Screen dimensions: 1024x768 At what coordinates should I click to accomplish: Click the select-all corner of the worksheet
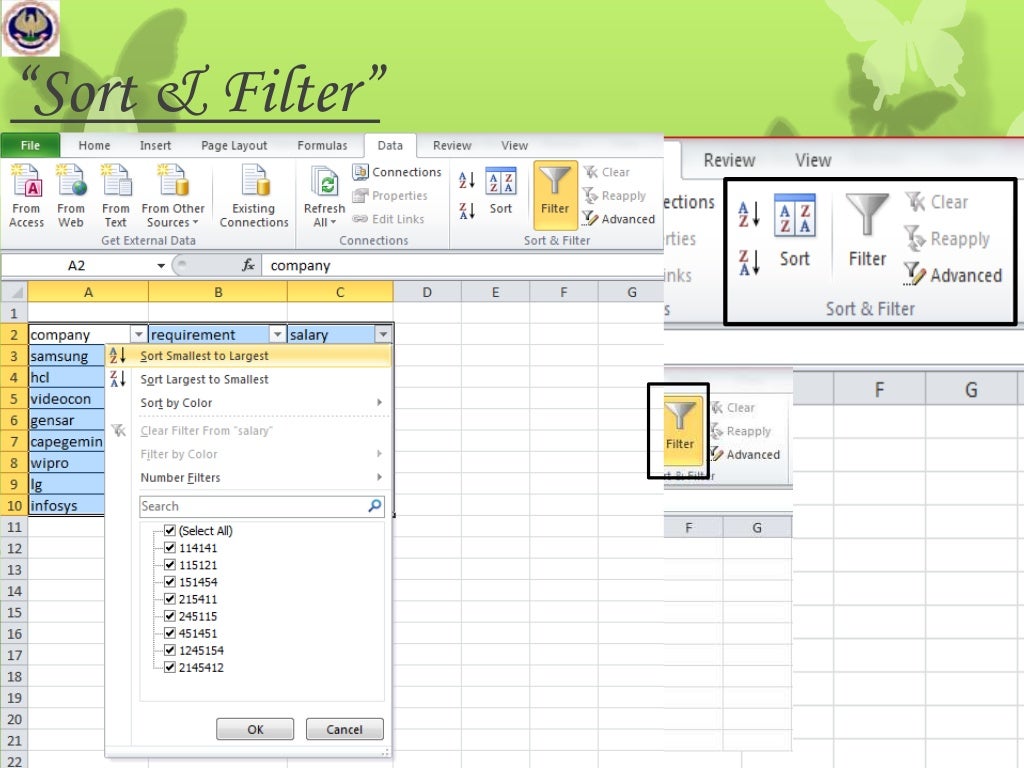pos(14,292)
